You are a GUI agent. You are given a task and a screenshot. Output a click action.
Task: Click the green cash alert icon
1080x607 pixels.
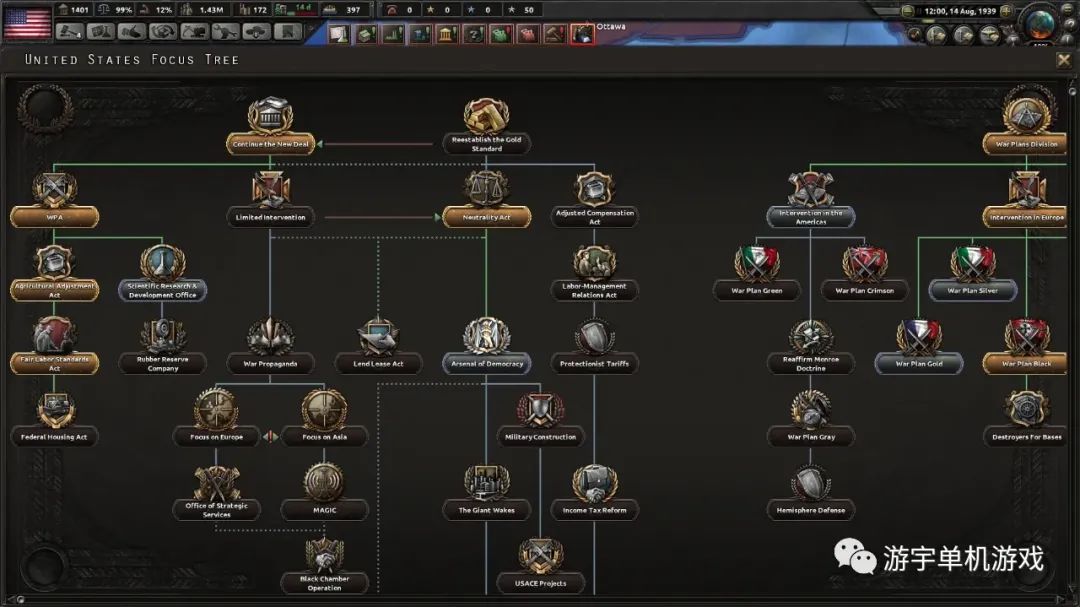tap(366, 34)
